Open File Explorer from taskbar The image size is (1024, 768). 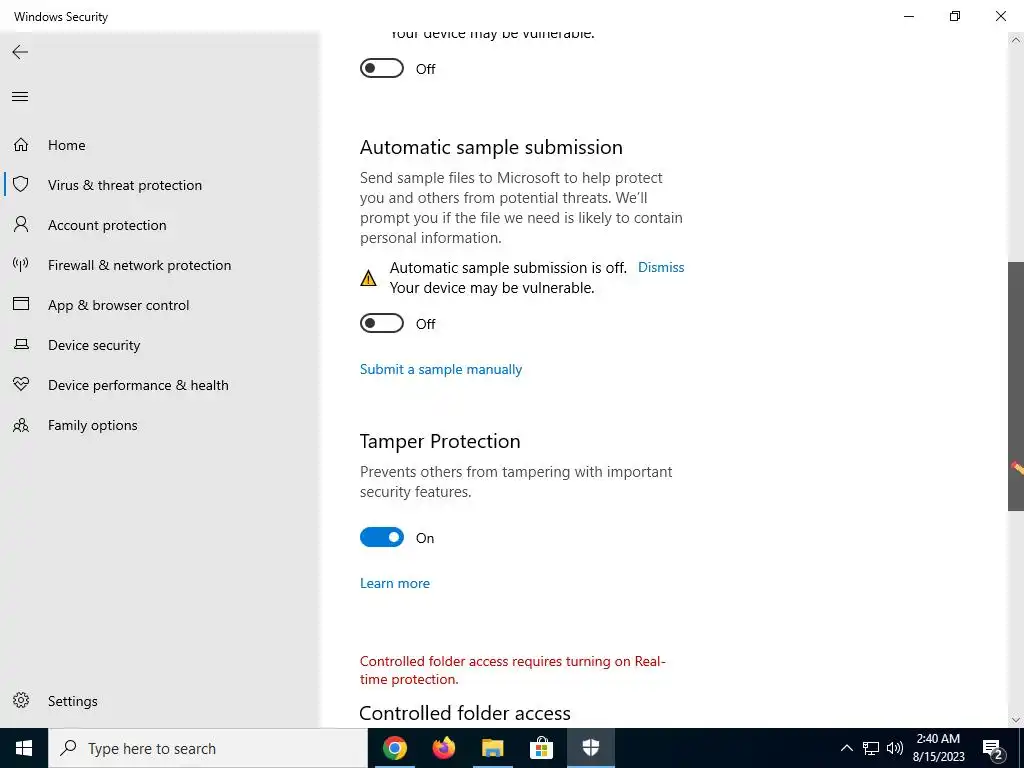click(492, 748)
